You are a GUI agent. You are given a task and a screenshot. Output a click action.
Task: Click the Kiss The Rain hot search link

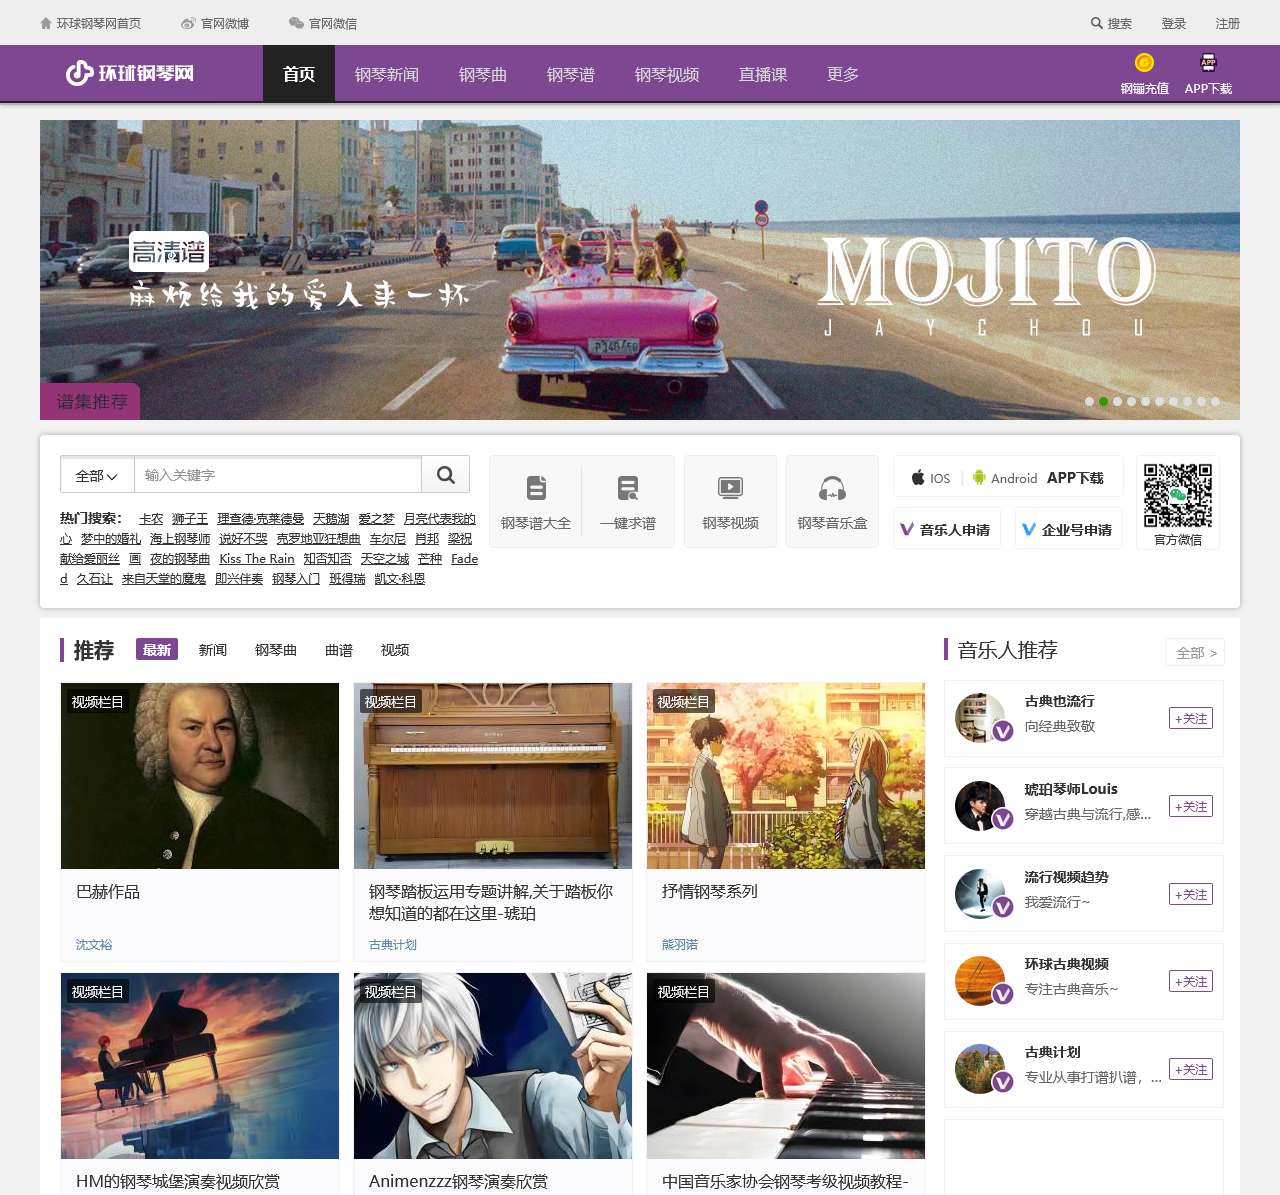(257, 559)
